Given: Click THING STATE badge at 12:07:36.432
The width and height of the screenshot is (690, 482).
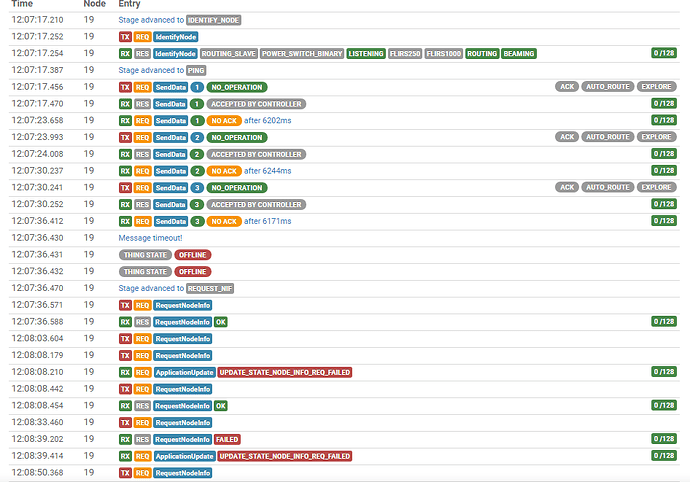Looking at the screenshot, I should tap(145, 272).
